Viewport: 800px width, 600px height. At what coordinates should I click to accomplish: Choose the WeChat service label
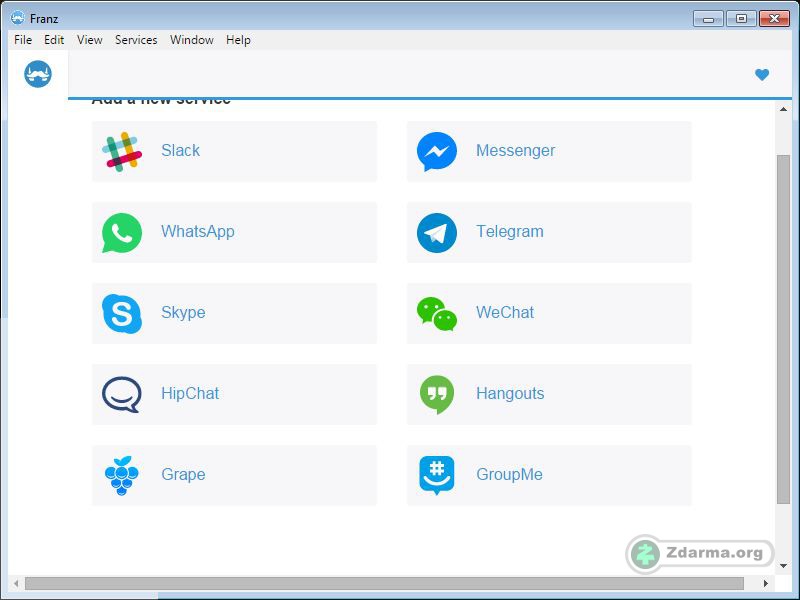505,312
